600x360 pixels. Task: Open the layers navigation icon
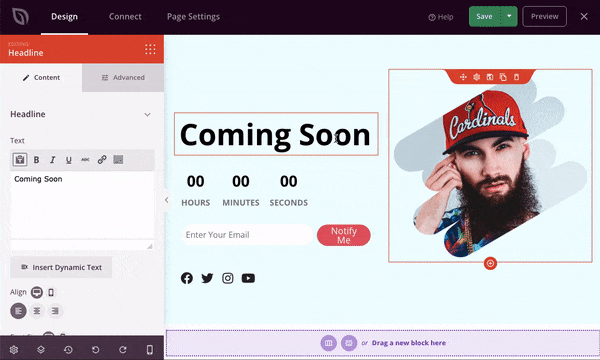[x=41, y=350]
